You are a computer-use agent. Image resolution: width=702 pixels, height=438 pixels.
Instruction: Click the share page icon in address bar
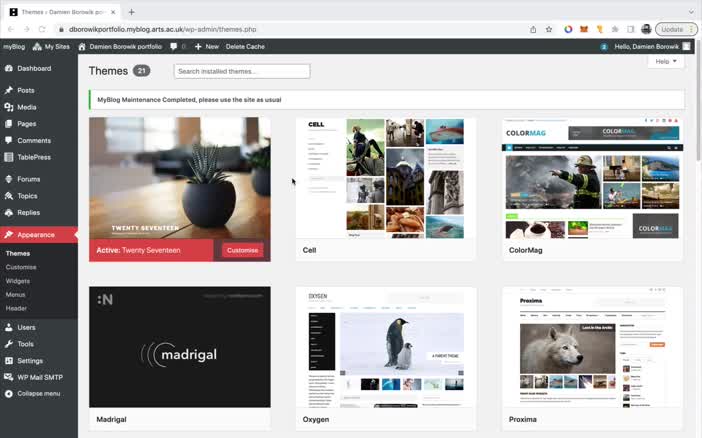point(533,29)
